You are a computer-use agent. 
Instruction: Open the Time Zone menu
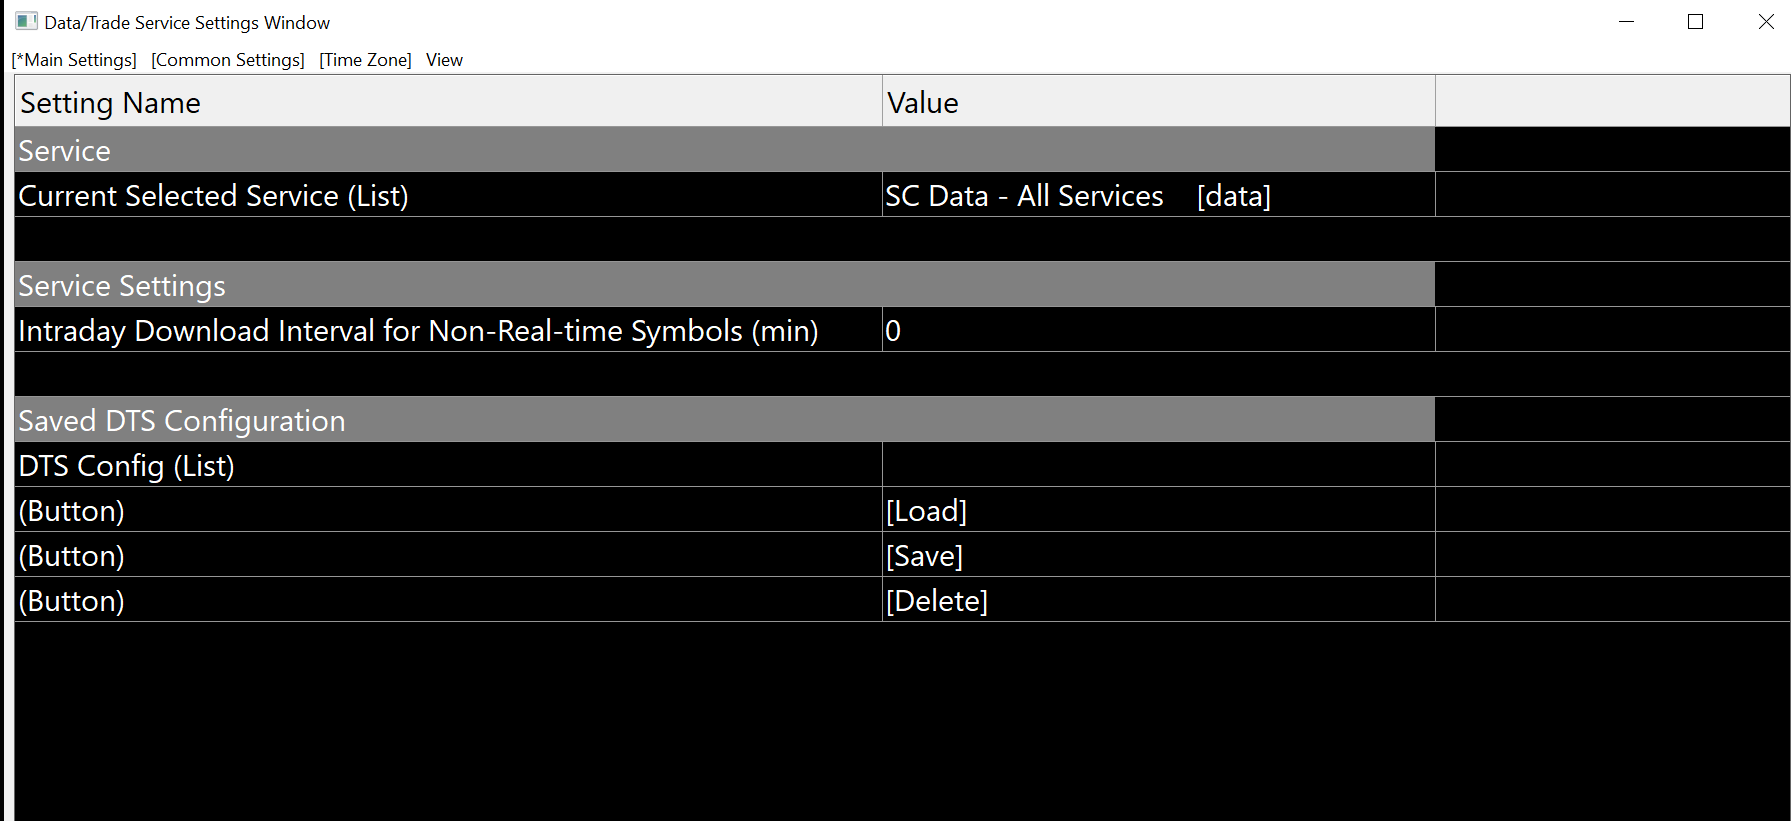click(x=365, y=60)
